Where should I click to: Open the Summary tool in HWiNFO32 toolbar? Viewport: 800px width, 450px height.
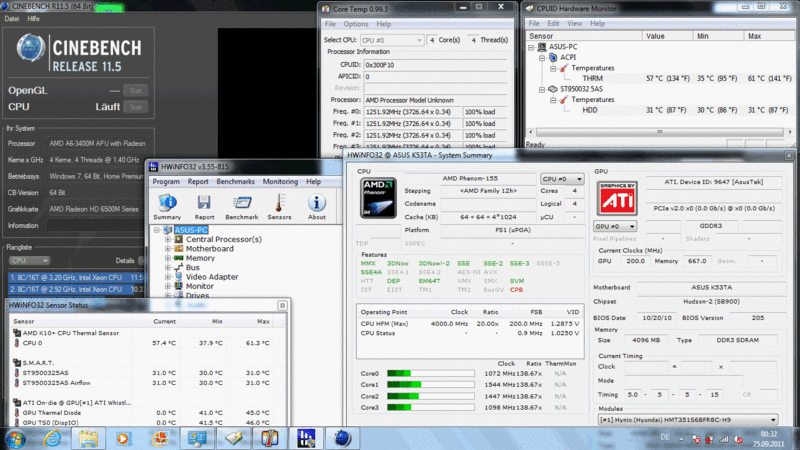[x=167, y=207]
